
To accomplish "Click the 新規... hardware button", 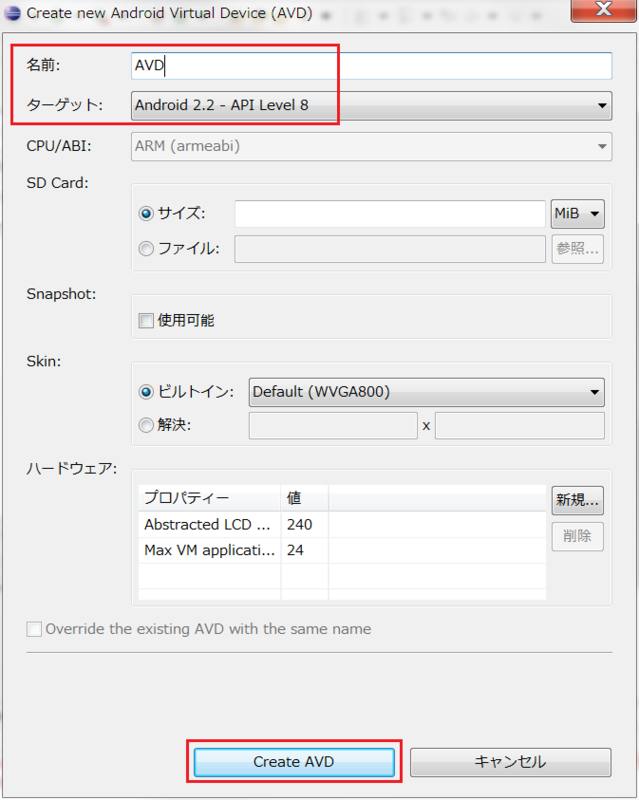I will [x=578, y=501].
